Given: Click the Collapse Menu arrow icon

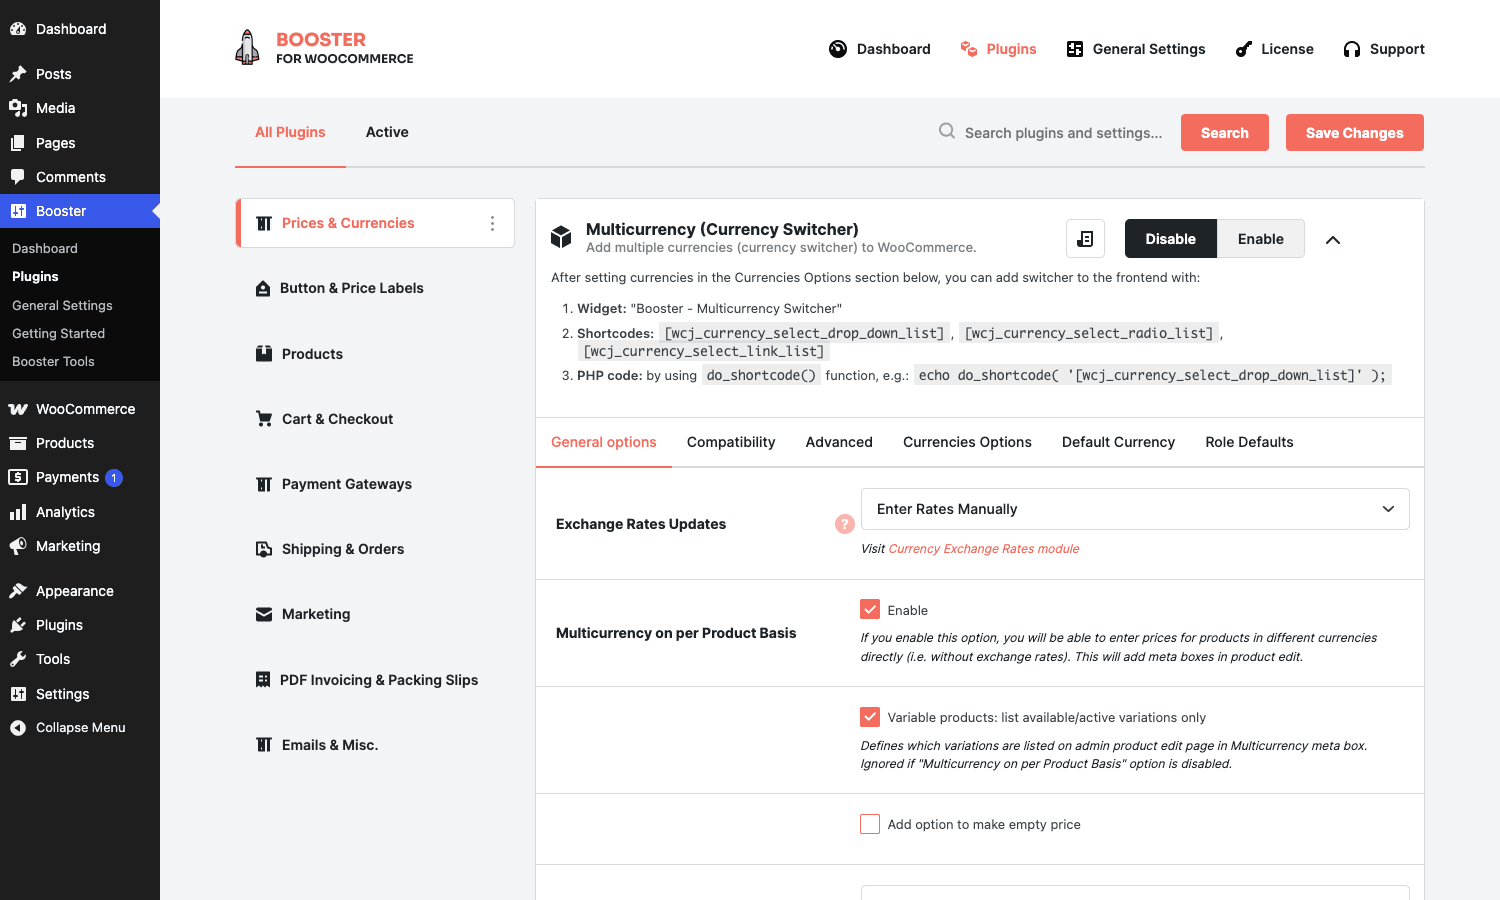Looking at the screenshot, I should (18, 728).
